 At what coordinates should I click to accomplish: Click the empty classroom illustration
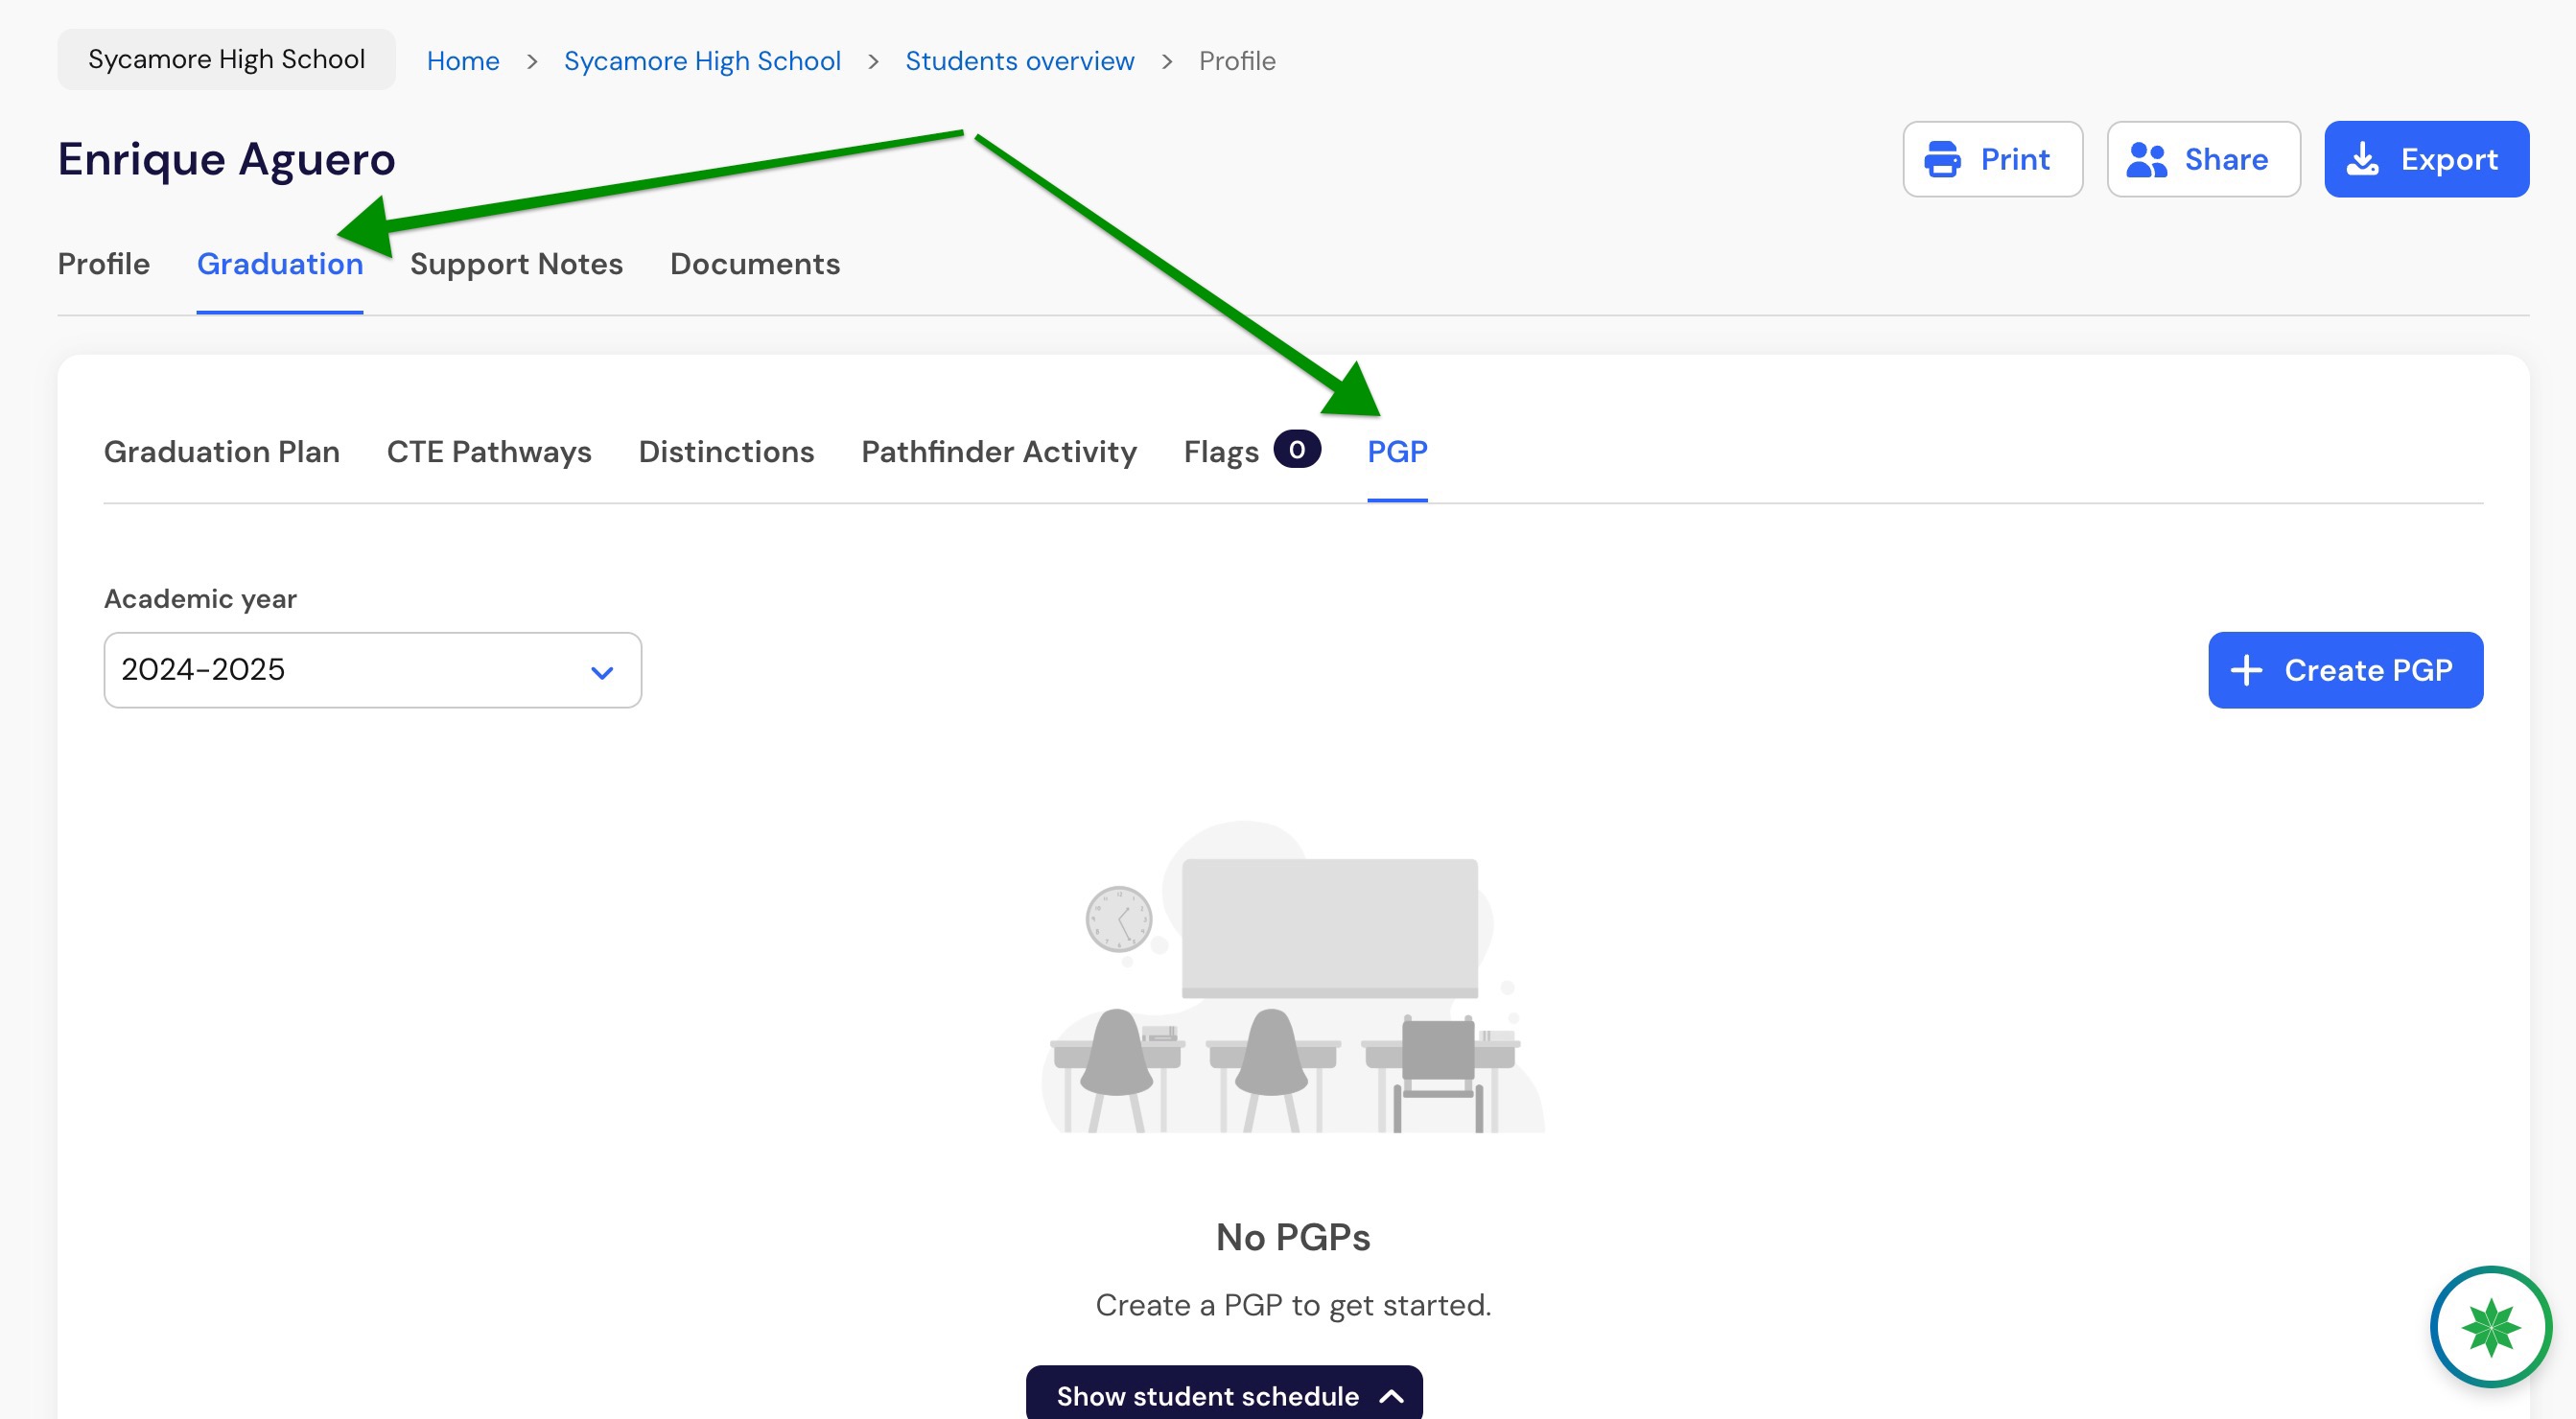(1293, 977)
